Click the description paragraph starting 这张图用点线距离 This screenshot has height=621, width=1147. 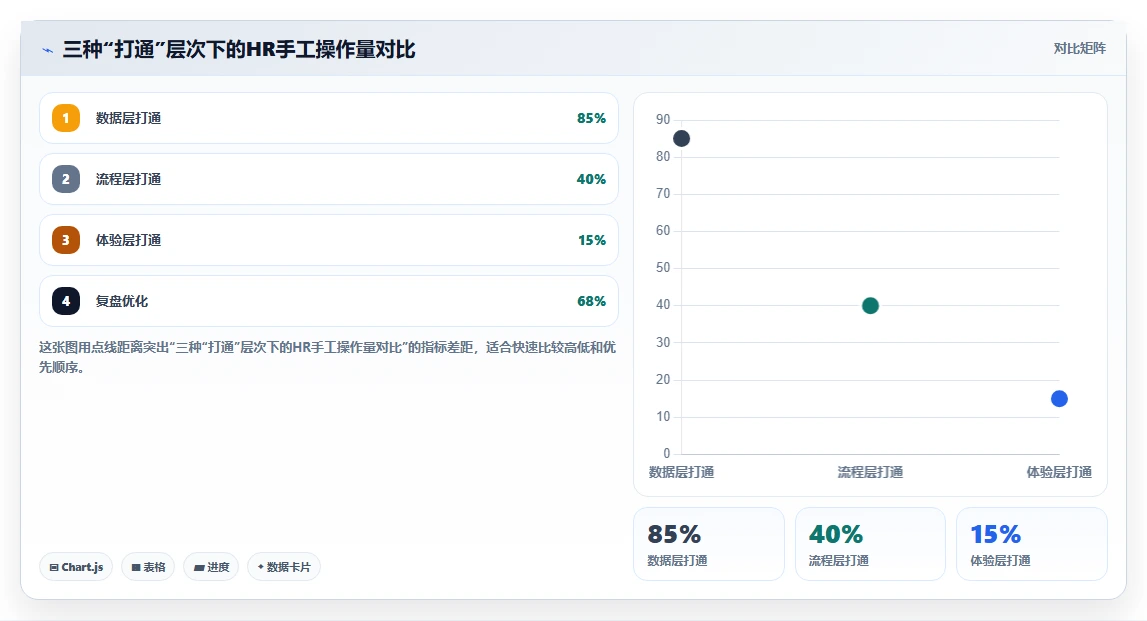tap(327, 357)
